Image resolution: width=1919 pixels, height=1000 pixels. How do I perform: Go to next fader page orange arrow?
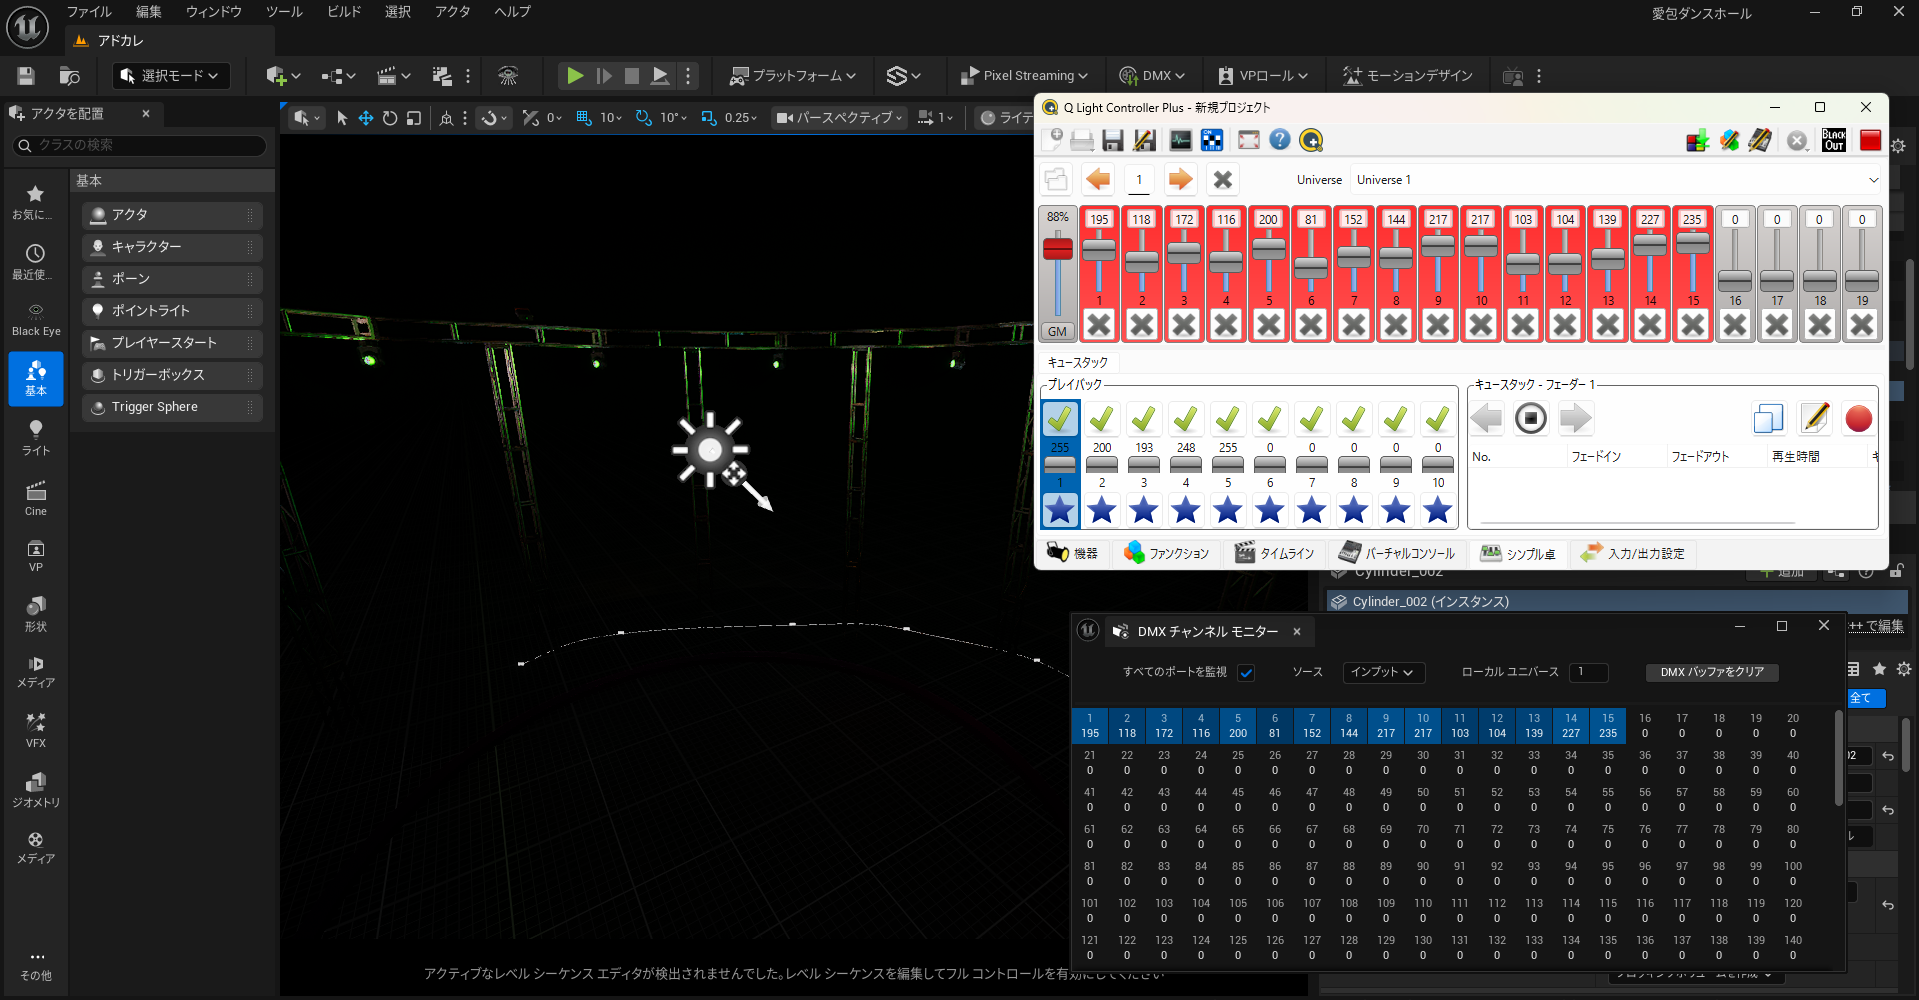[x=1180, y=180]
